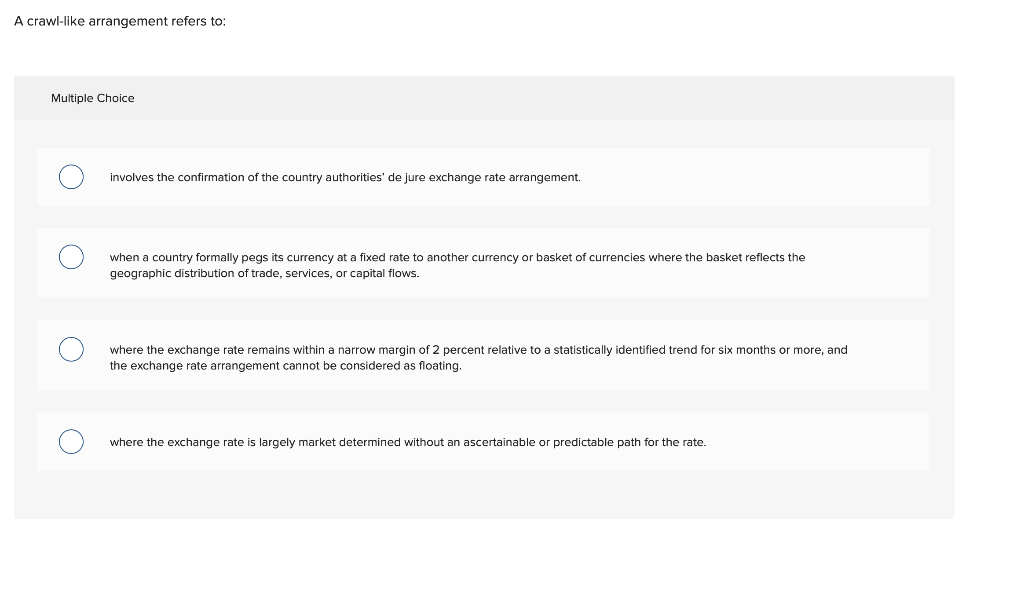Choose the 'de jure exchange rate arrangement' option
Viewport: 1024px width, 593px height.
point(345,177)
